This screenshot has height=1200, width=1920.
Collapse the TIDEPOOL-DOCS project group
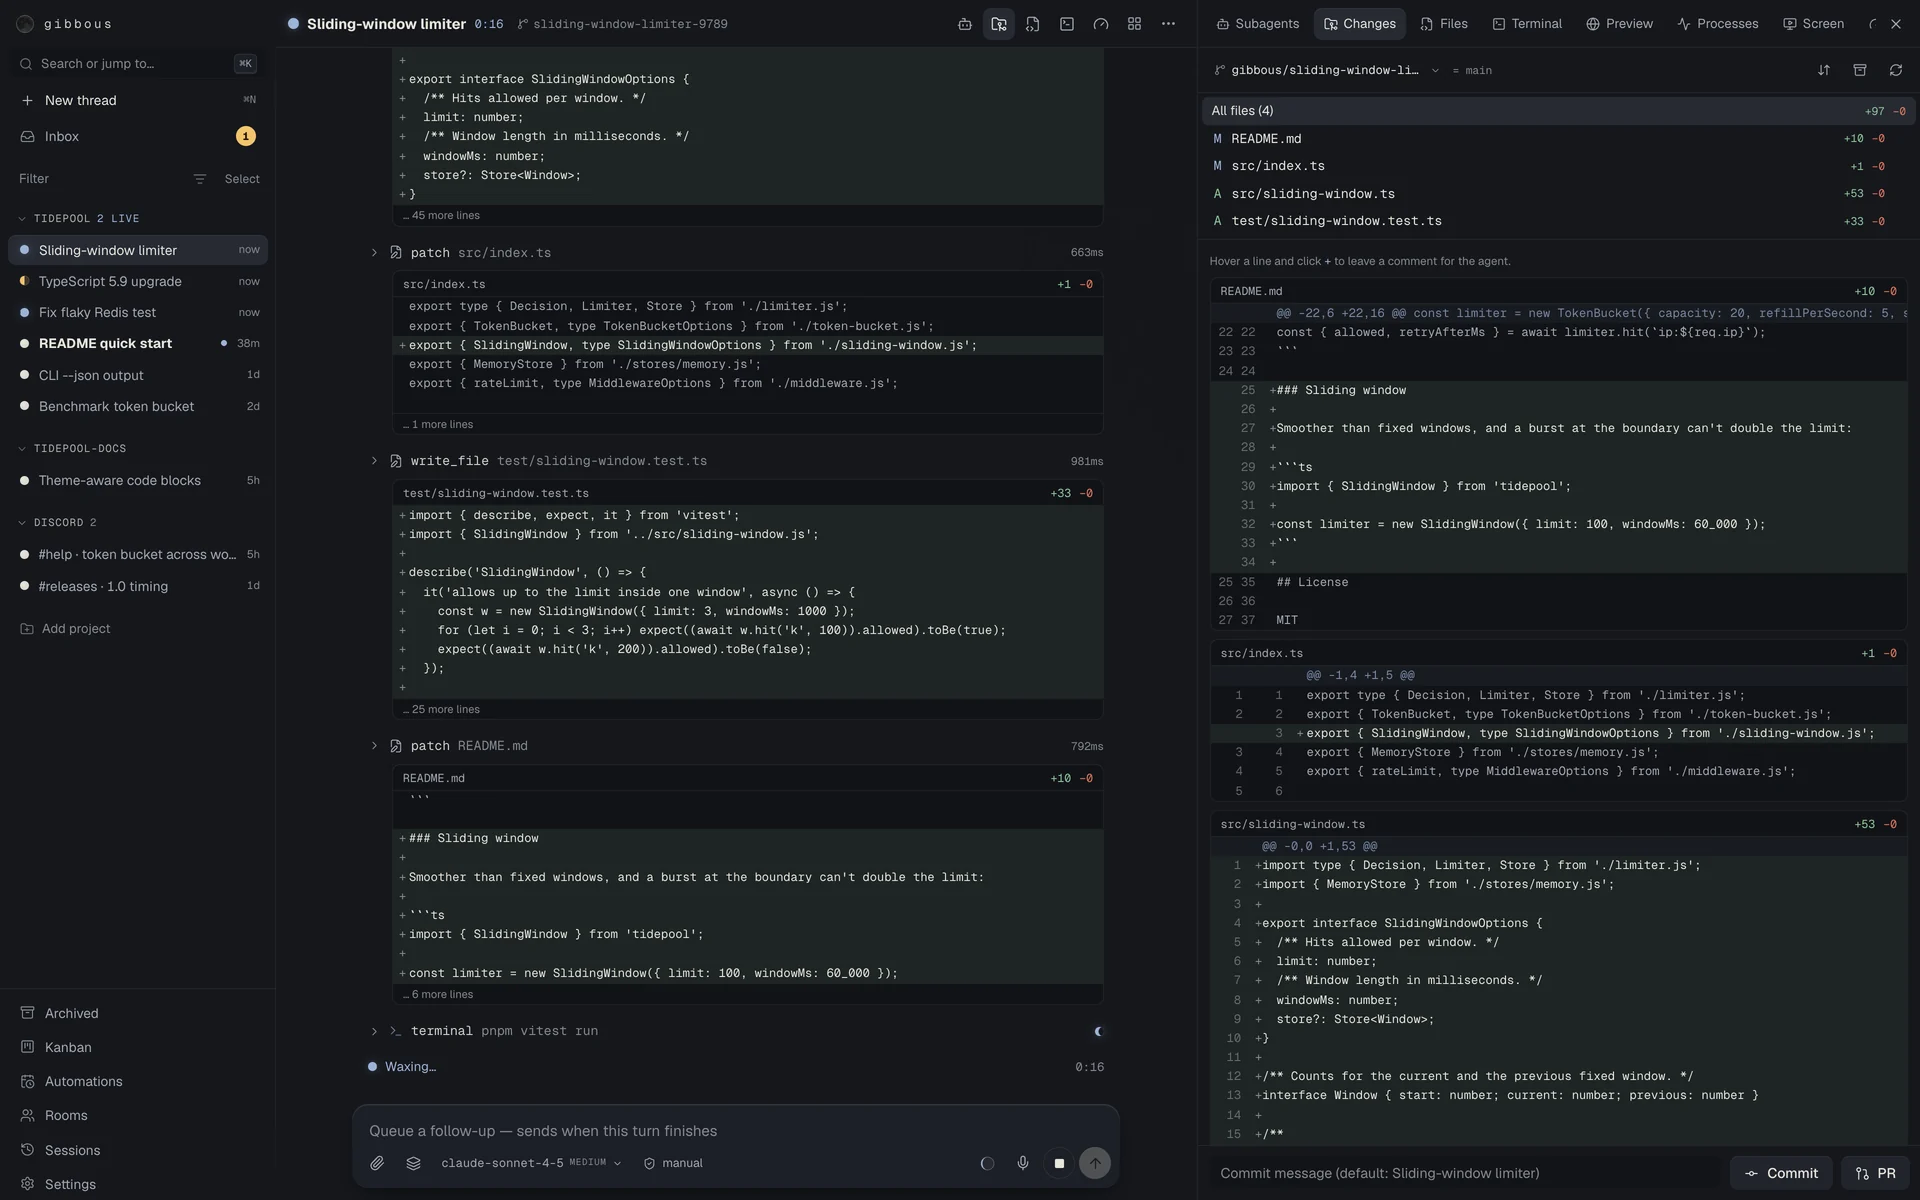pyautogui.click(x=72, y=448)
